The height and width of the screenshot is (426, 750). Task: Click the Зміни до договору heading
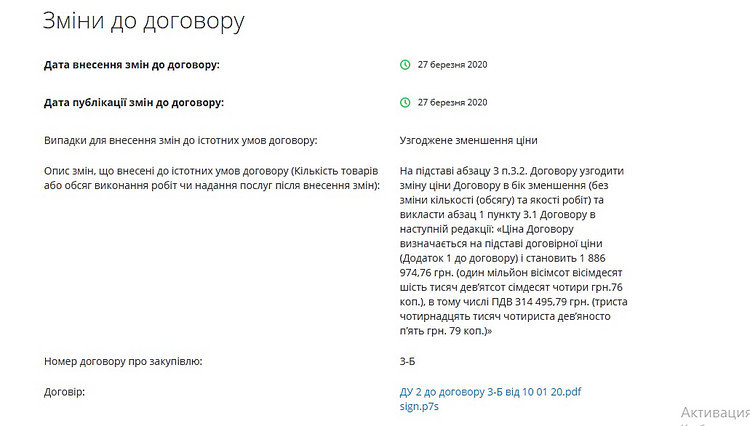[143, 21]
